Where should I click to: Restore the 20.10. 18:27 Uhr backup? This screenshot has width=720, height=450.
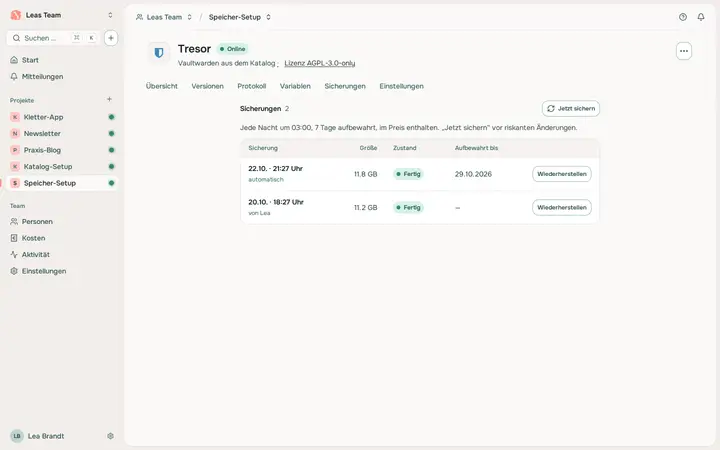(x=562, y=208)
